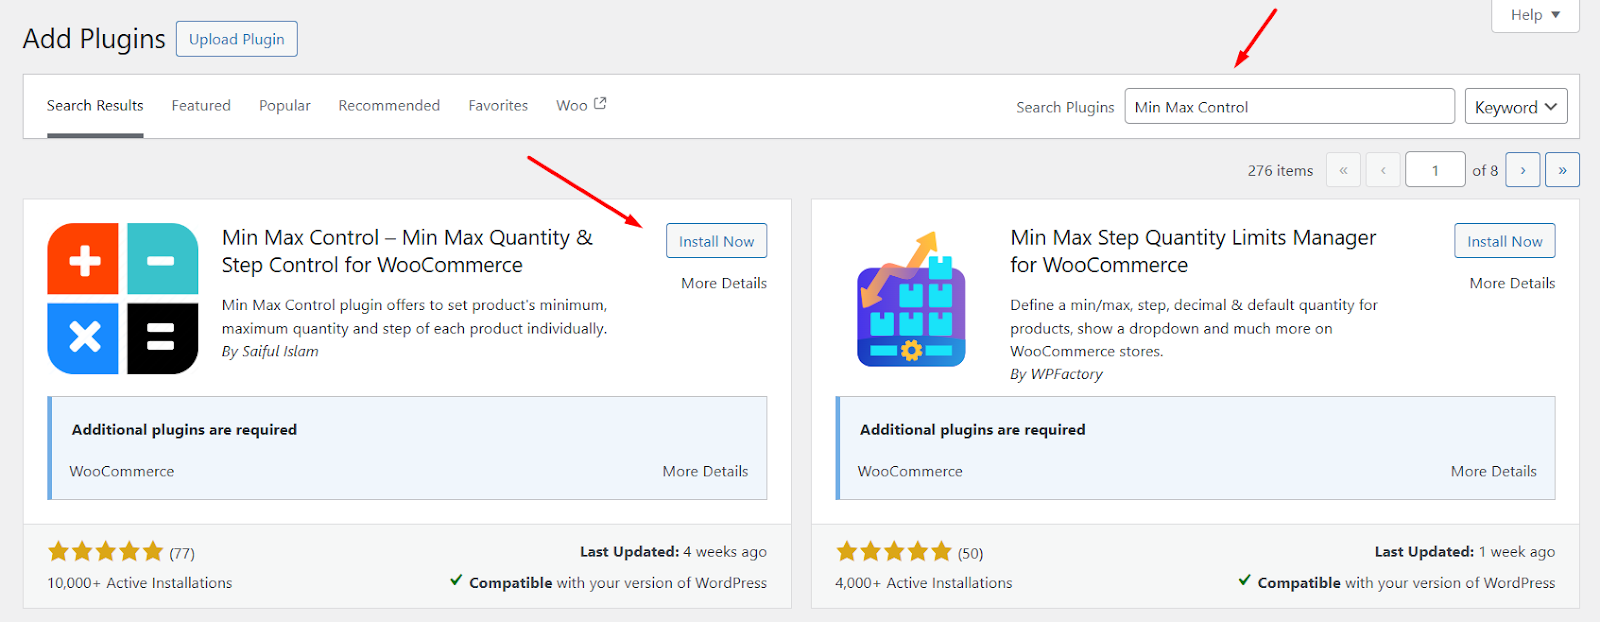The image size is (1600, 622).
Task: Click the (50) ratings count
Action: 970,553
